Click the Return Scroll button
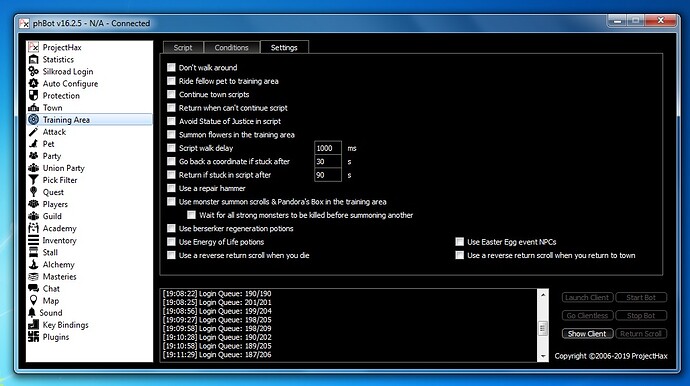Screen dimensions: 690x386 tap(641, 334)
